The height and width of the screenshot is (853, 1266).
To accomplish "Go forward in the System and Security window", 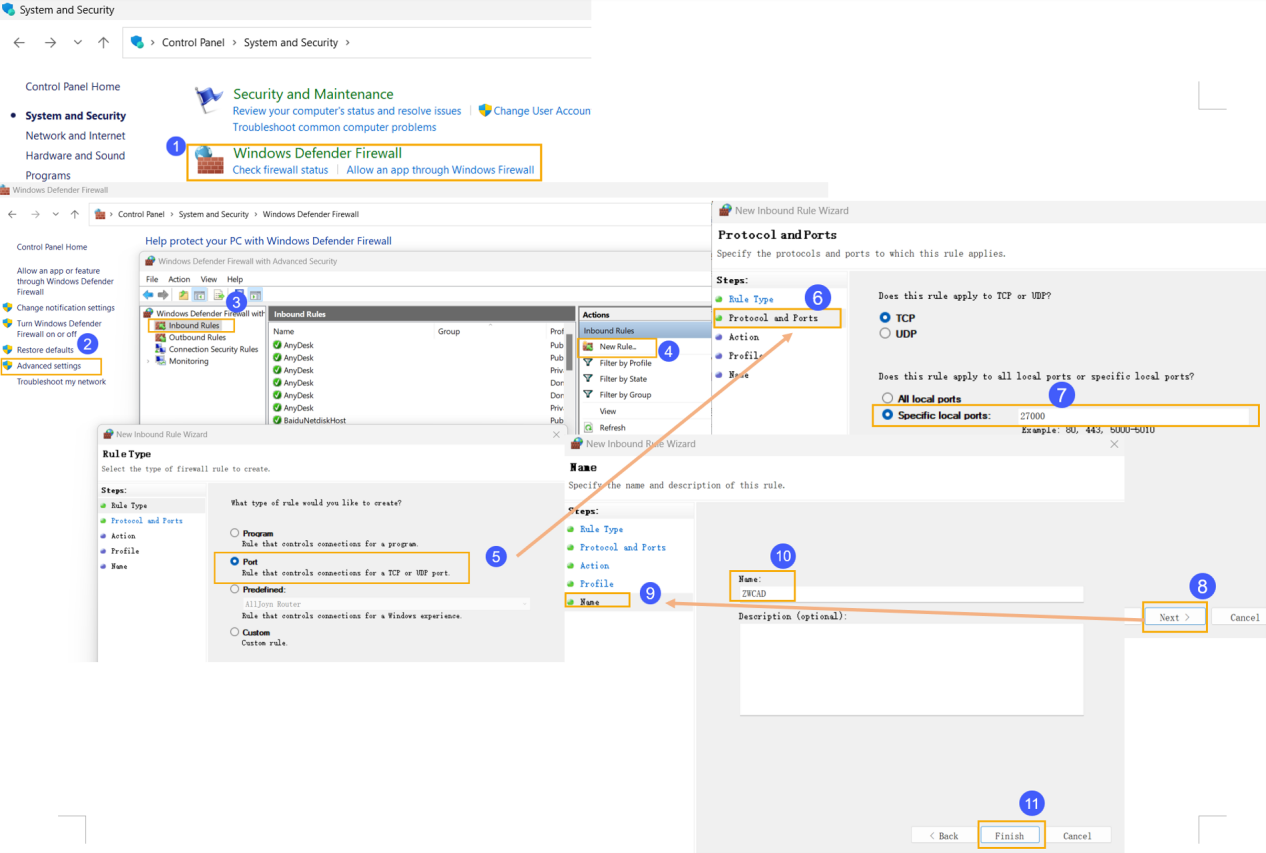I will point(50,43).
